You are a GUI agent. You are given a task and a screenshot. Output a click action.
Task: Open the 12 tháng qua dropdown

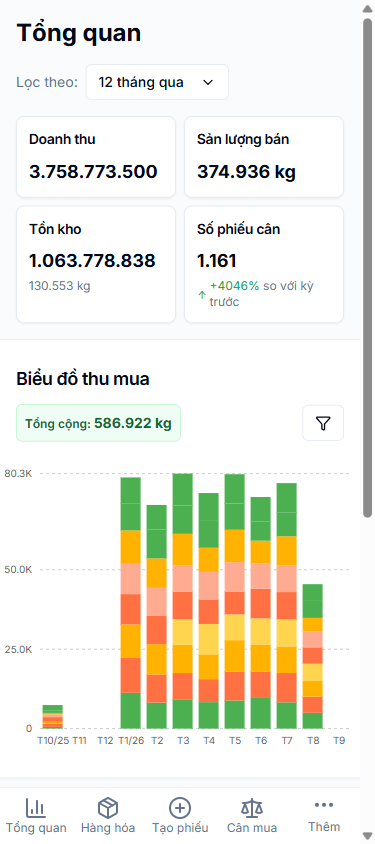(x=157, y=82)
